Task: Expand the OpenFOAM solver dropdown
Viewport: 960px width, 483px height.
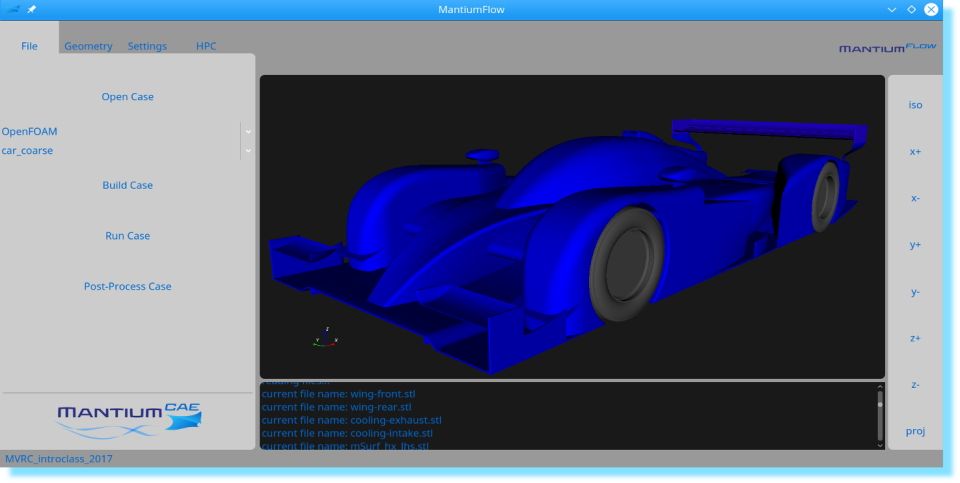Action: 248,131
